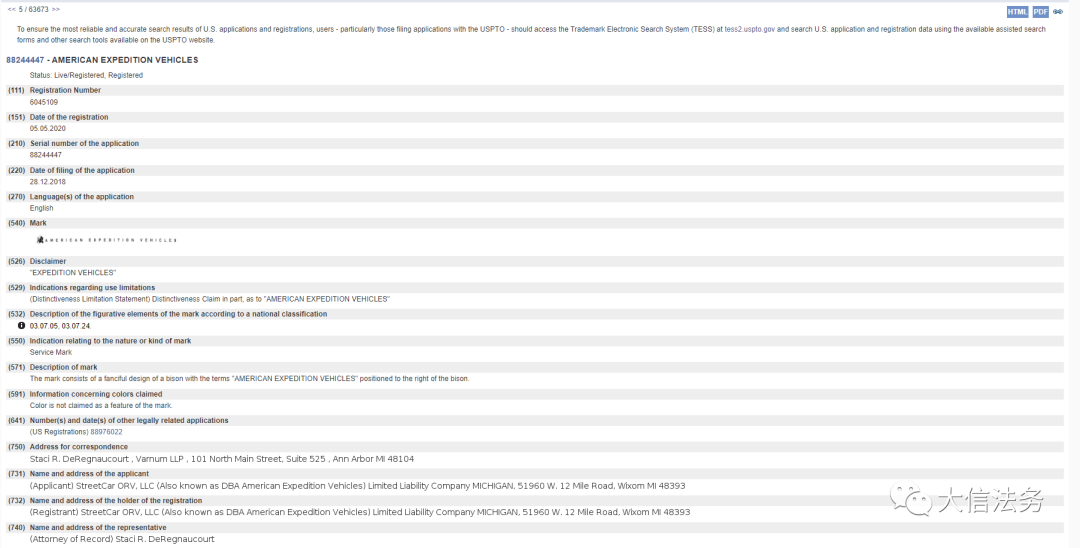Click Date of filing of the application label
This screenshot has height=548, width=1080.
pos(82,170)
